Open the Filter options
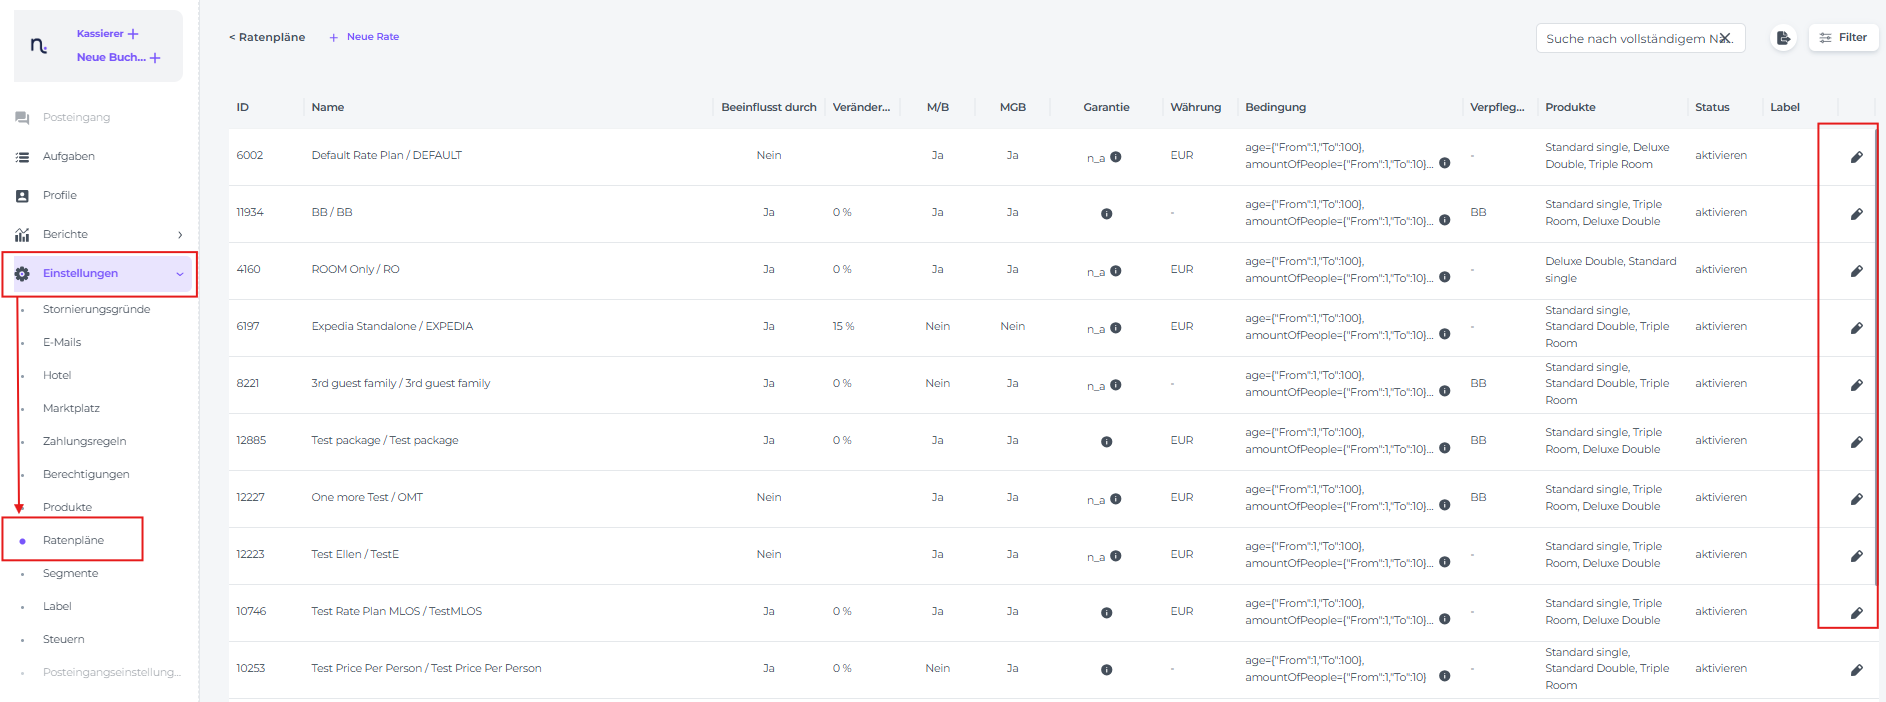 click(1843, 38)
